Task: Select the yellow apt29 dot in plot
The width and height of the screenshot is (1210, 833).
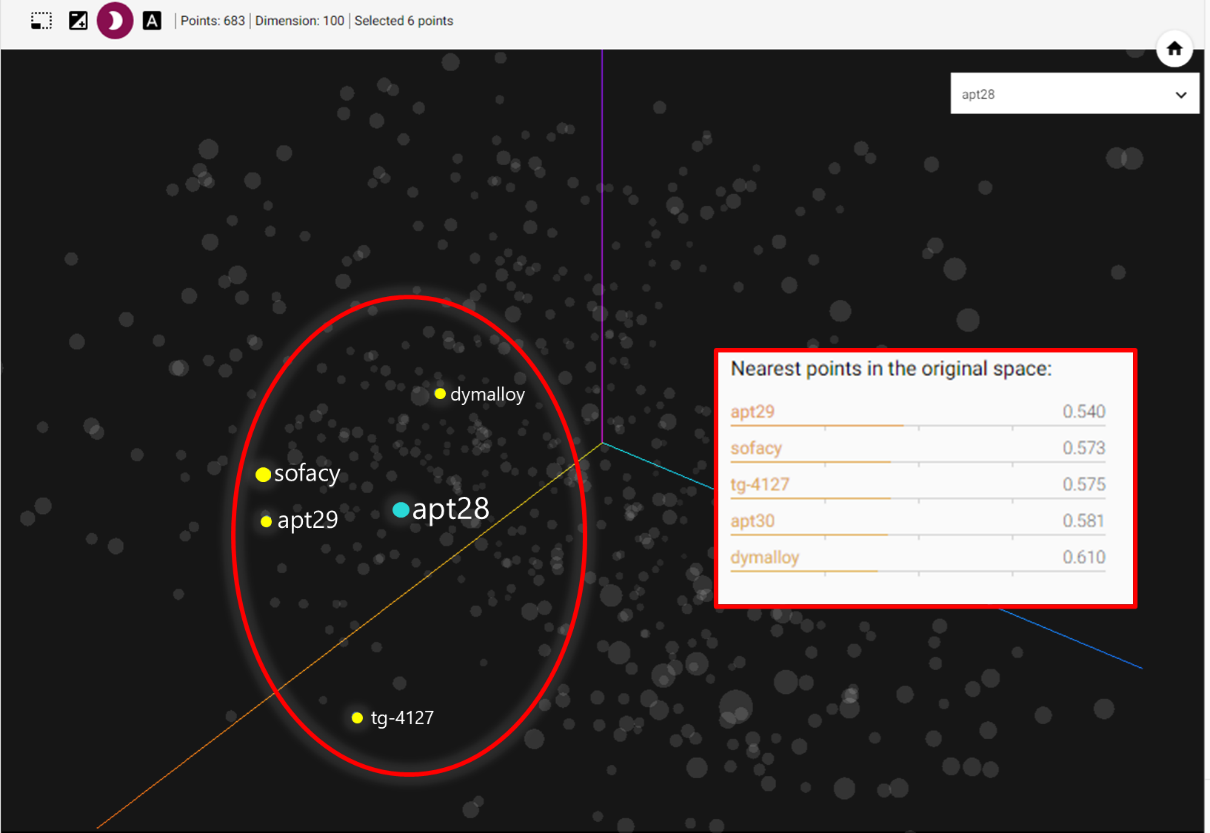Action: 266,521
